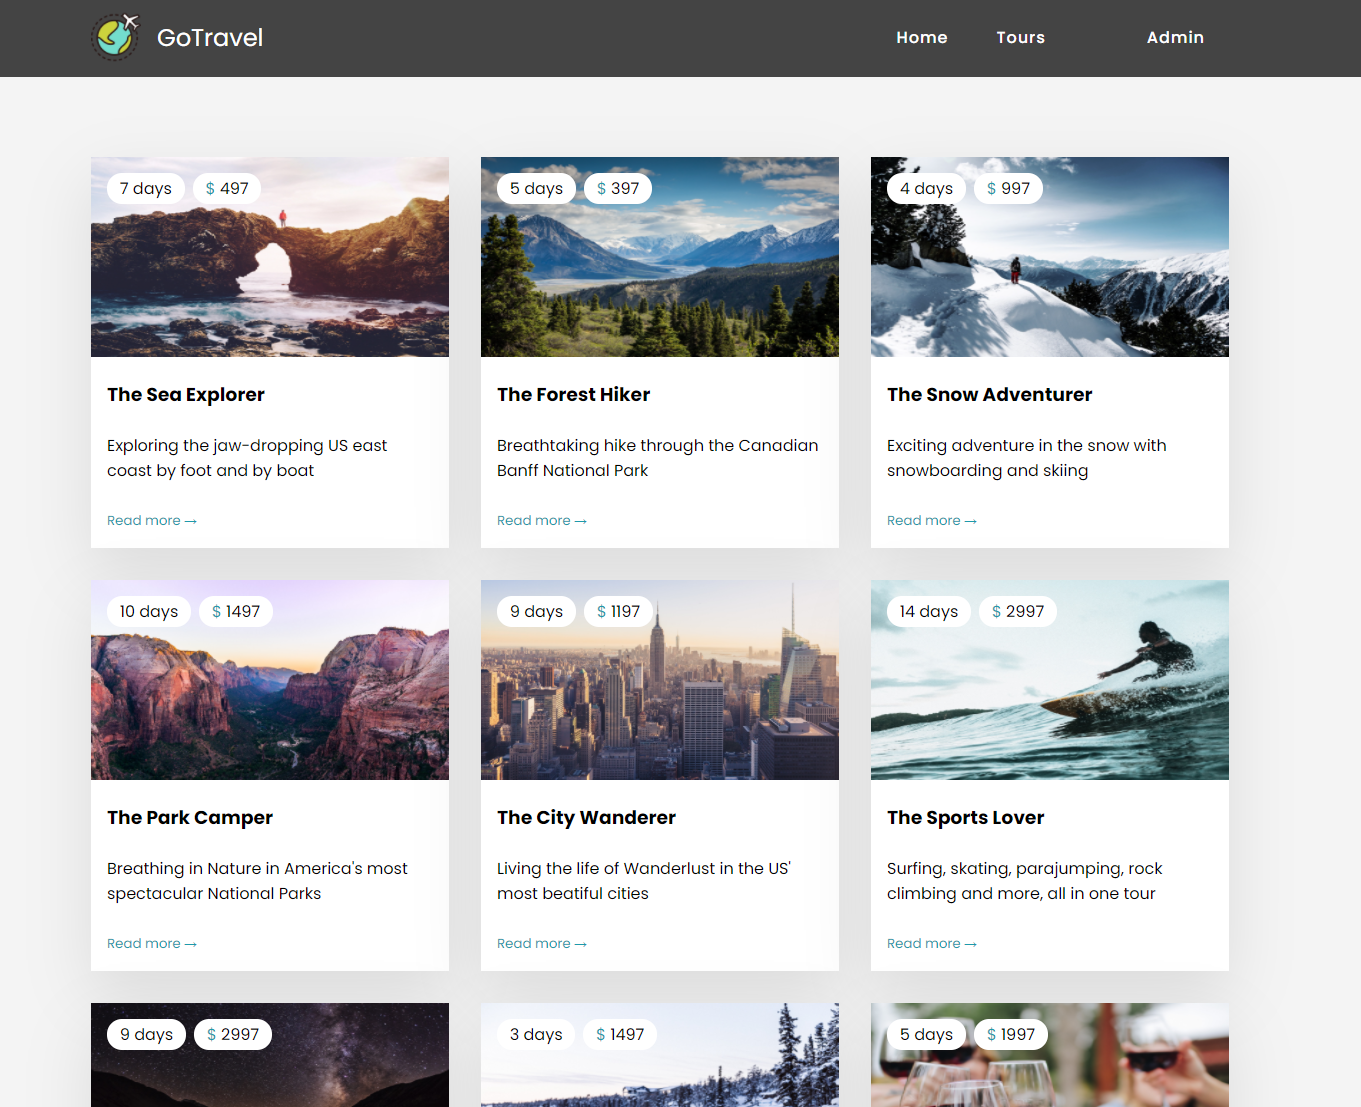Click The Forest Hiker mountain valley photo
Viewport: 1361px width, 1107px height.
point(660,257)
